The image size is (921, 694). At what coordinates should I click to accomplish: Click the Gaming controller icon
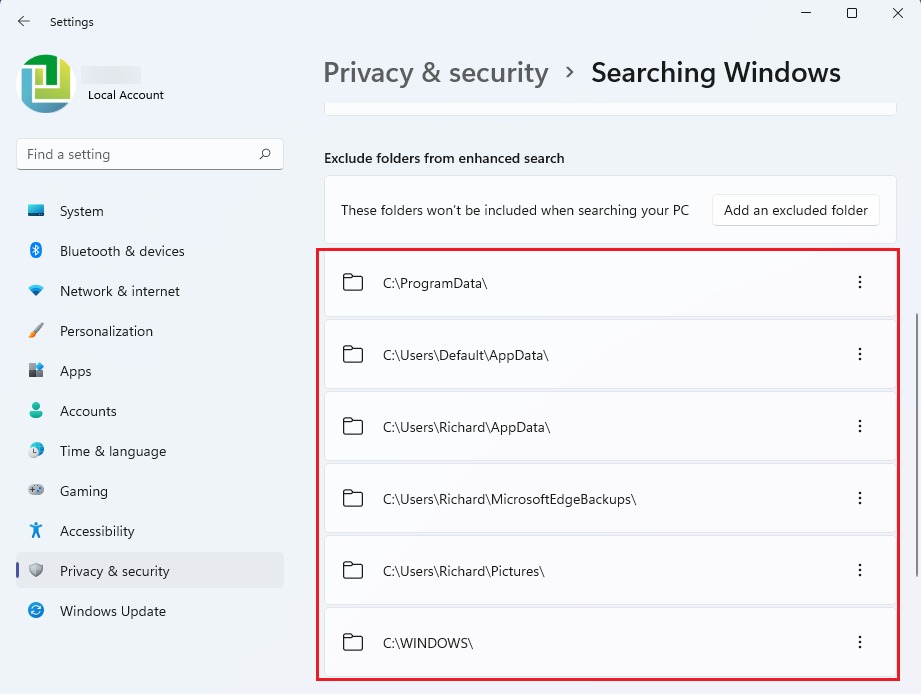tap(36, 490)
